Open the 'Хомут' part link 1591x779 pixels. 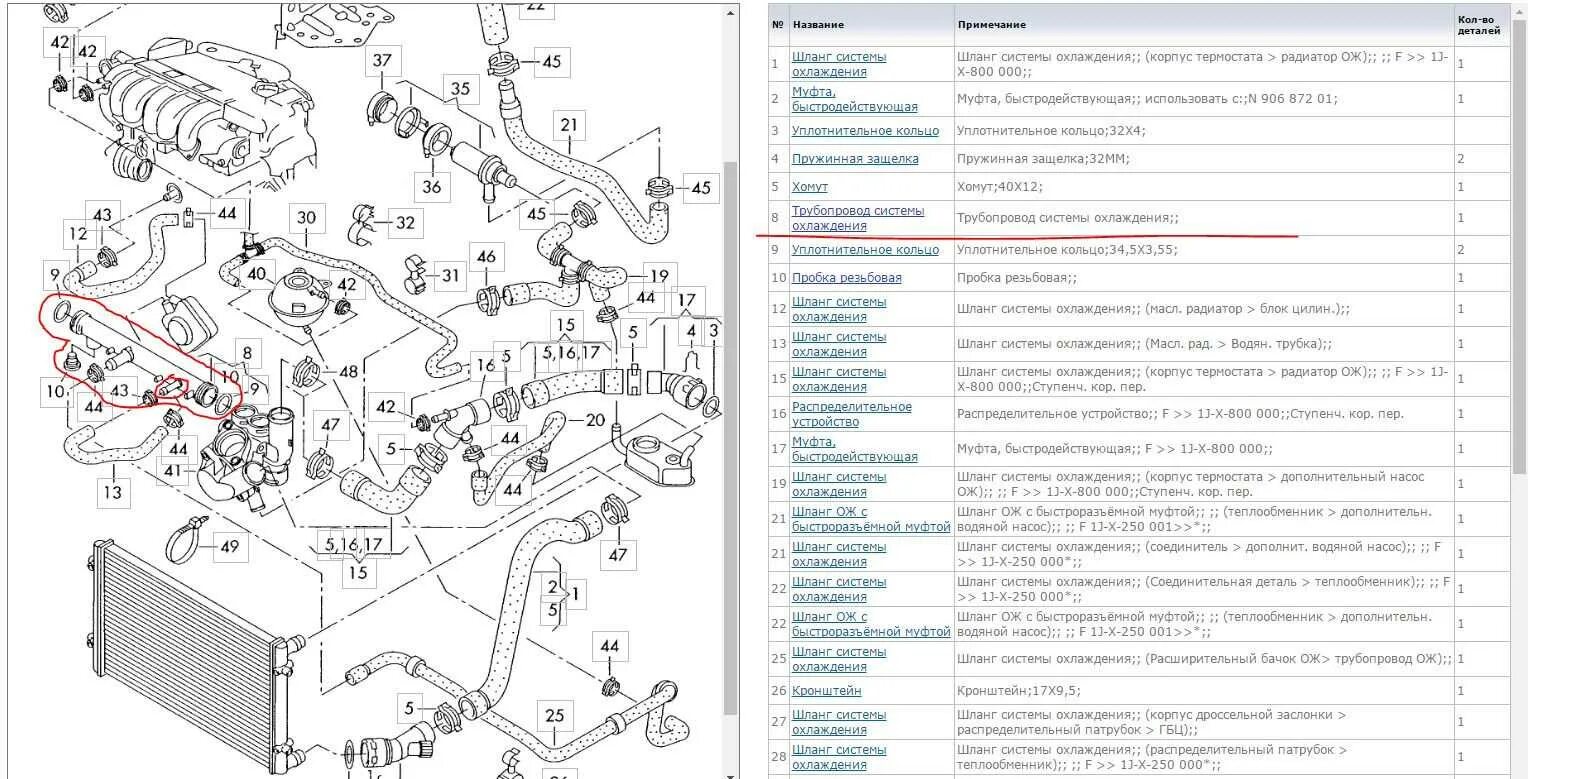pos(809,187)
